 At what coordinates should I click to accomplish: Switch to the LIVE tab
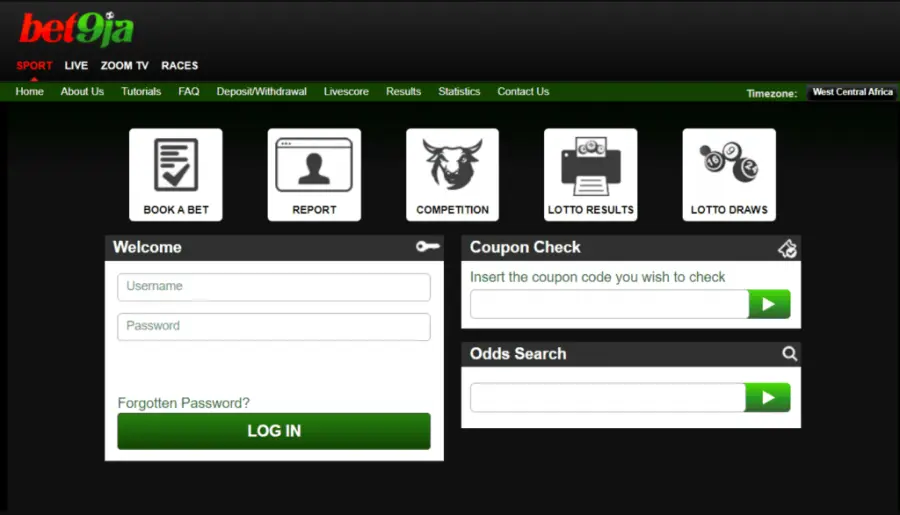point(76,66)
